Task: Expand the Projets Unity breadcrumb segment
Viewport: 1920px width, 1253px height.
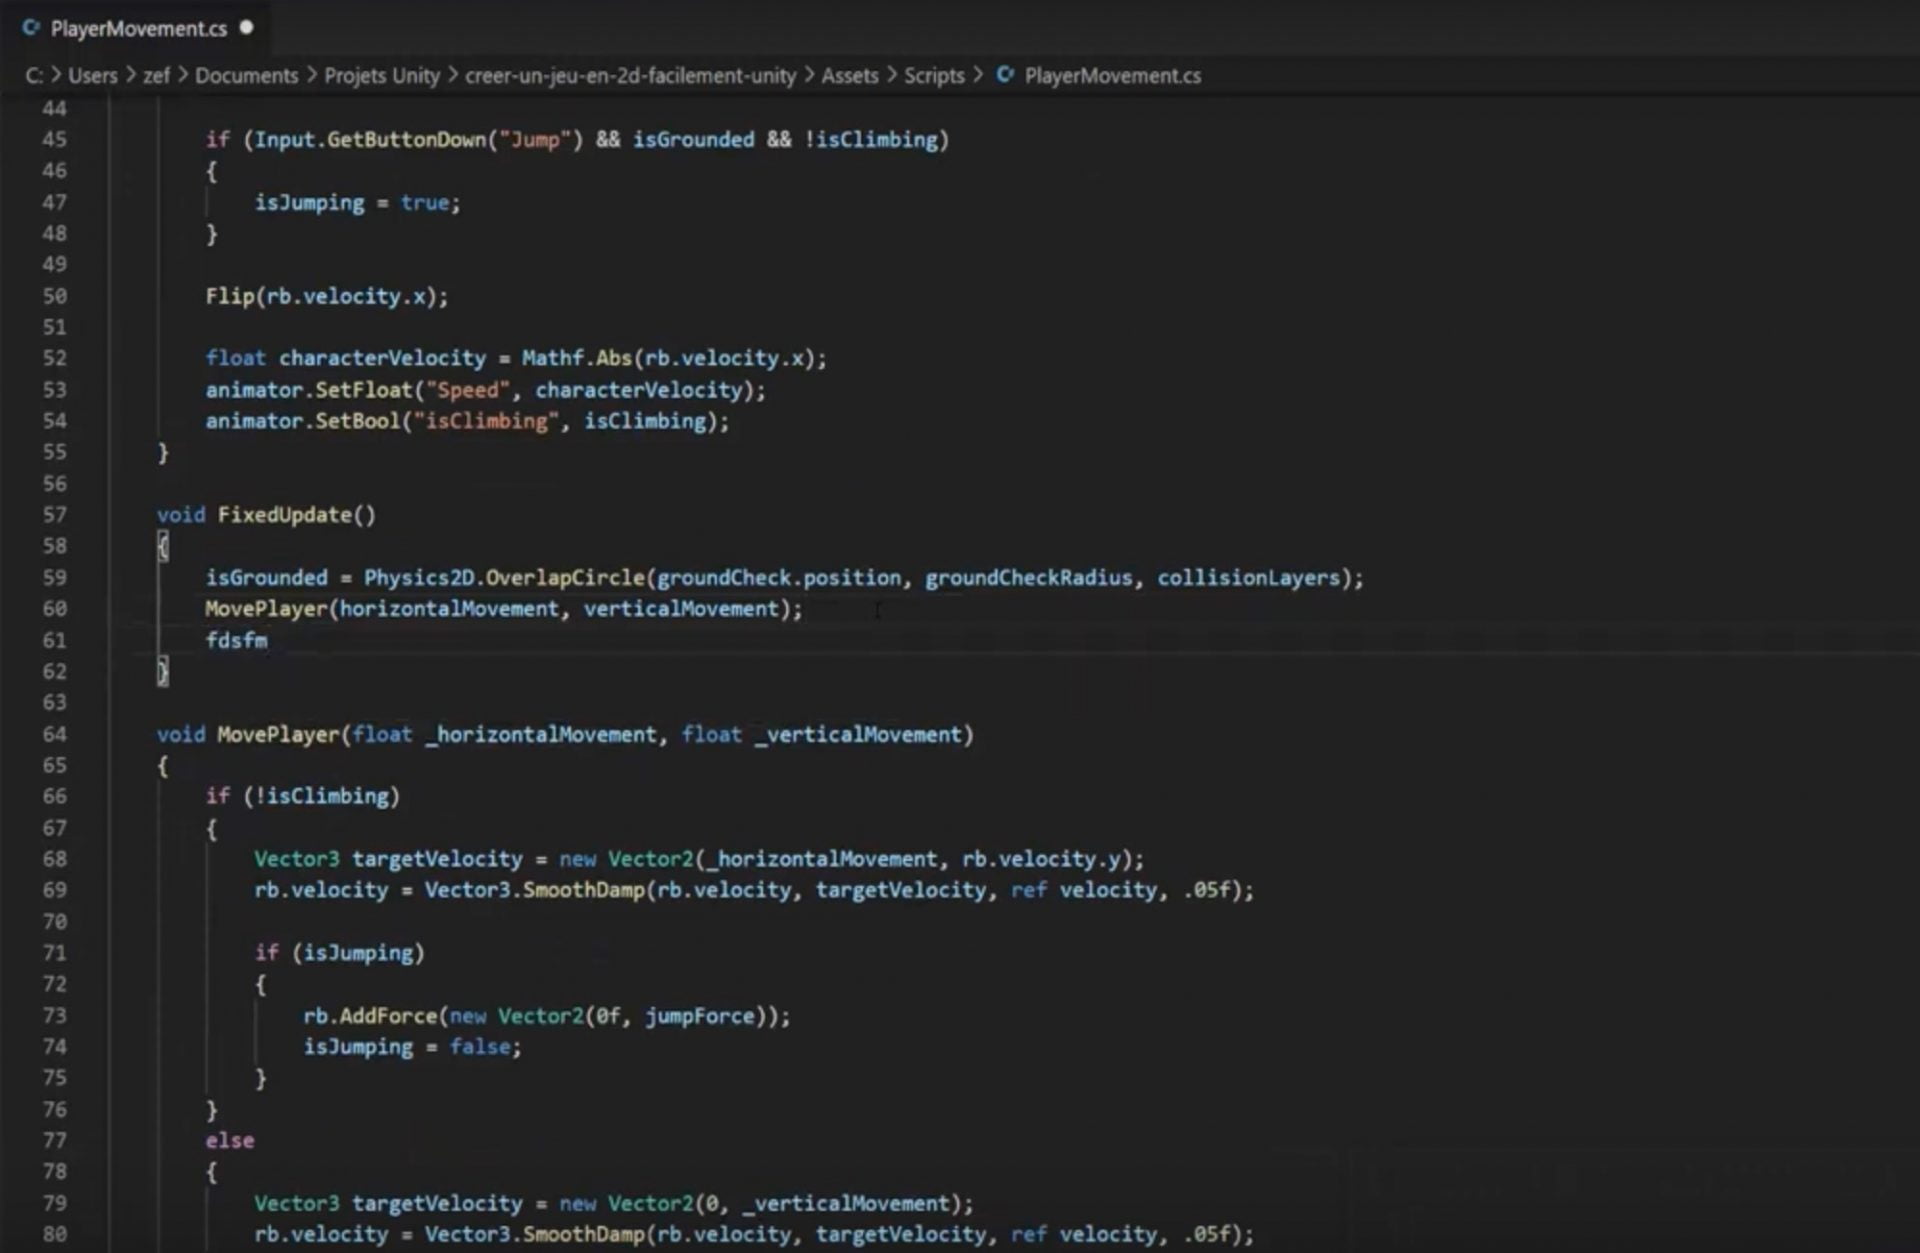Action: pyautogui.click(x=381, y=75)
